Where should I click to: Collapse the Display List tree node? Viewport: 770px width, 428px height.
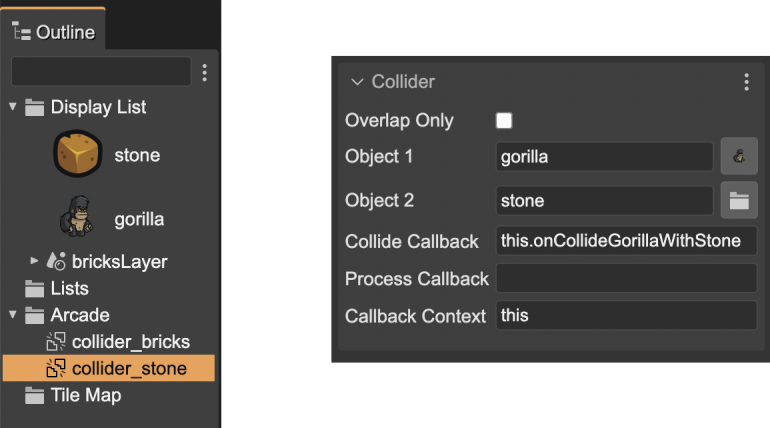(13, 106)
